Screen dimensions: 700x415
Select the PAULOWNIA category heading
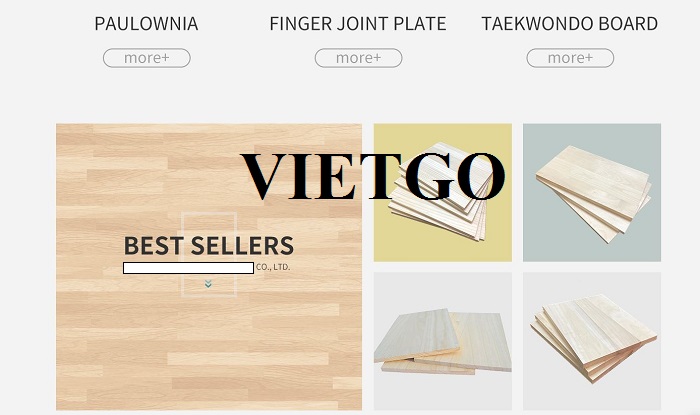pos(146,24)
